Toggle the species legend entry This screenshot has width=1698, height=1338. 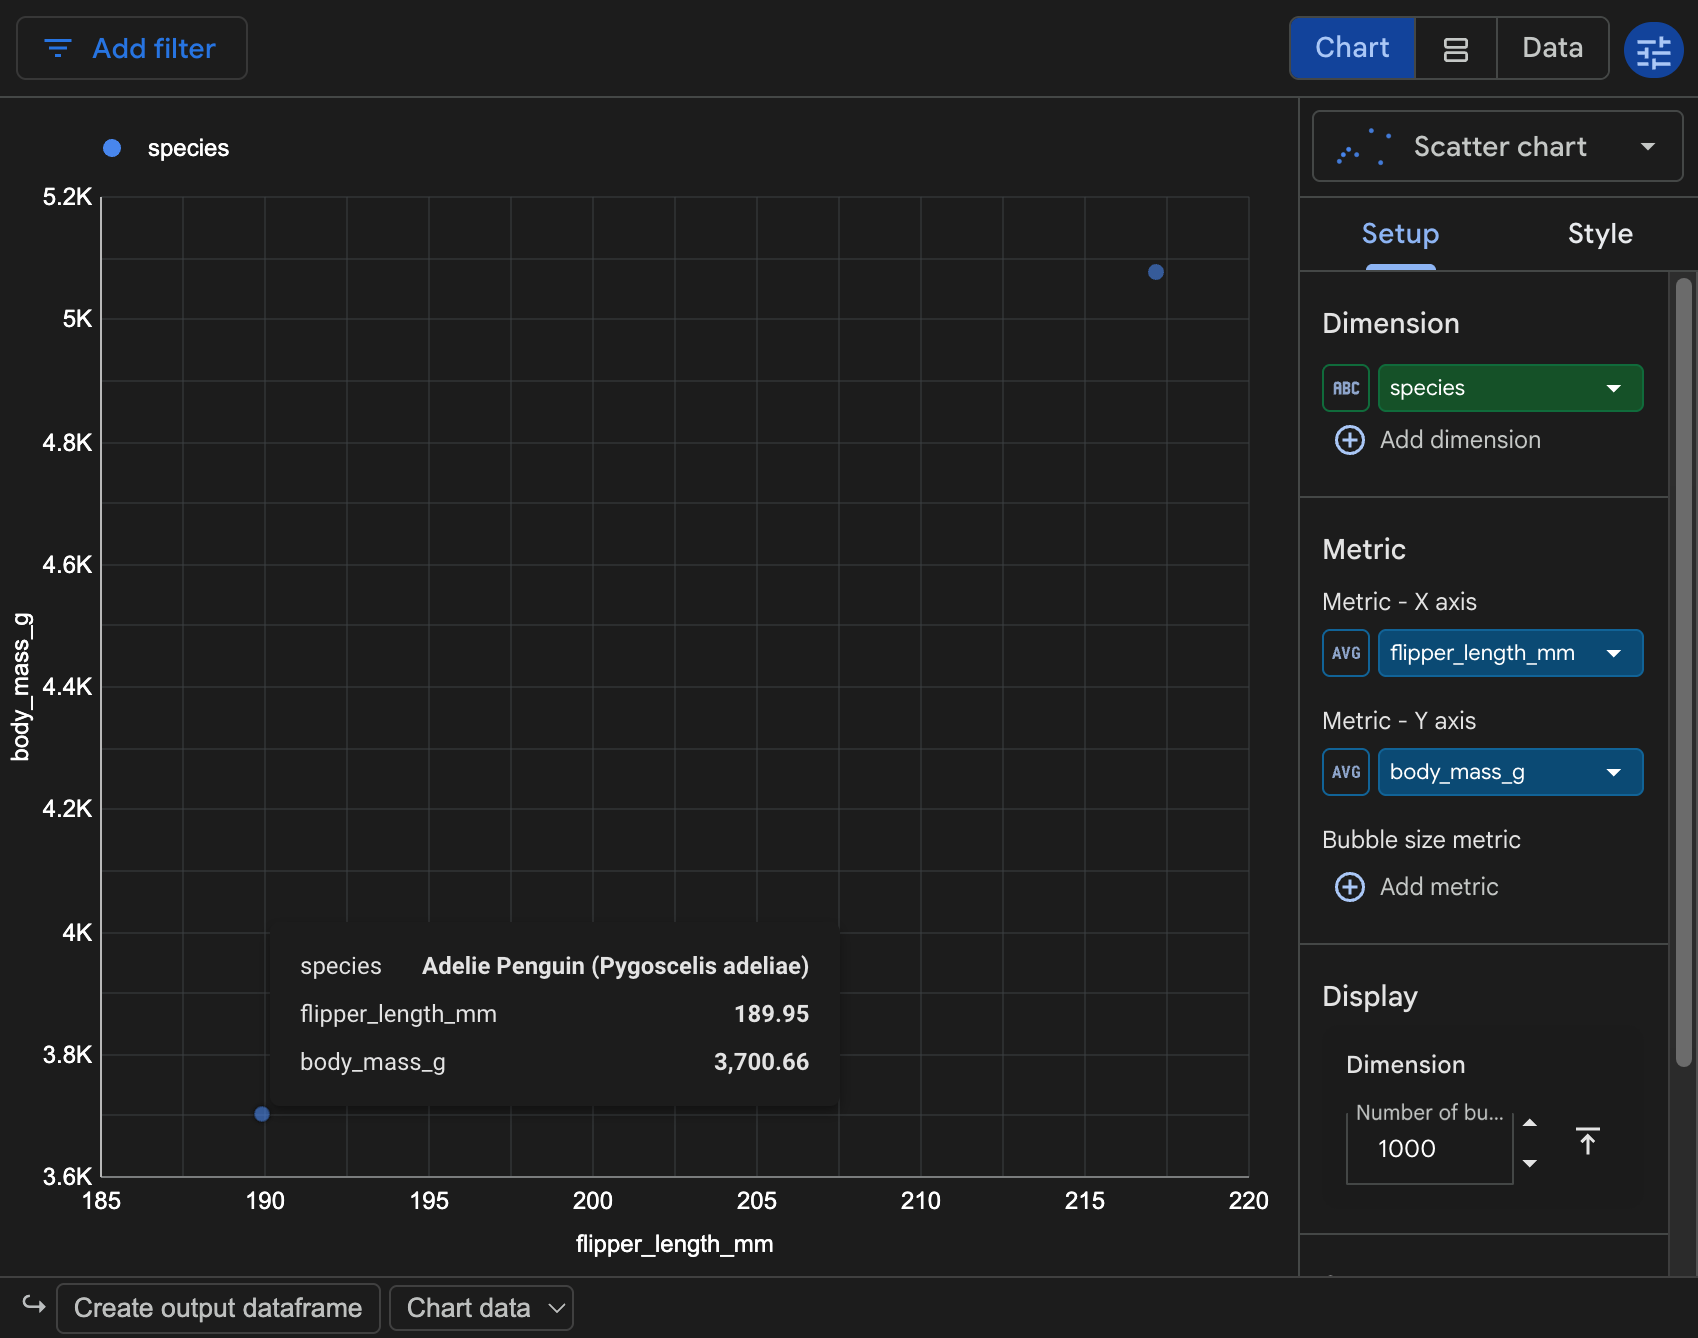coord(166,148)
